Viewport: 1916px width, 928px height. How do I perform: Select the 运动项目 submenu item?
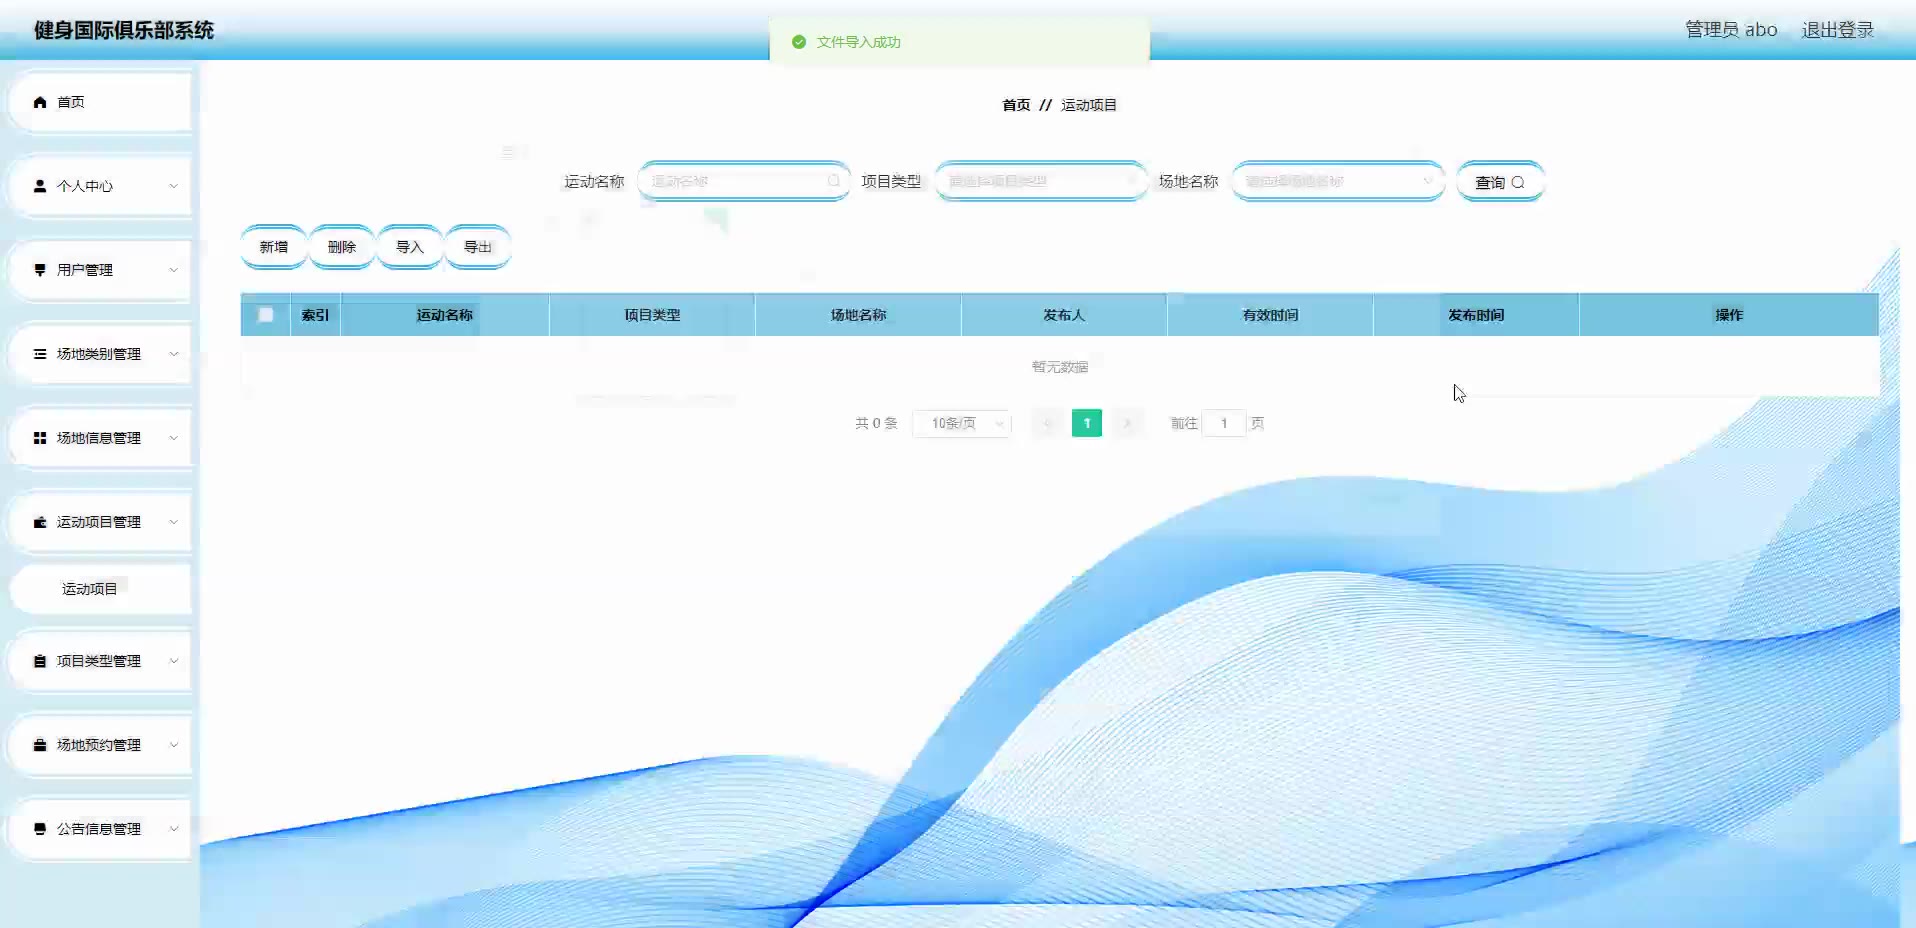click(100, 589)
